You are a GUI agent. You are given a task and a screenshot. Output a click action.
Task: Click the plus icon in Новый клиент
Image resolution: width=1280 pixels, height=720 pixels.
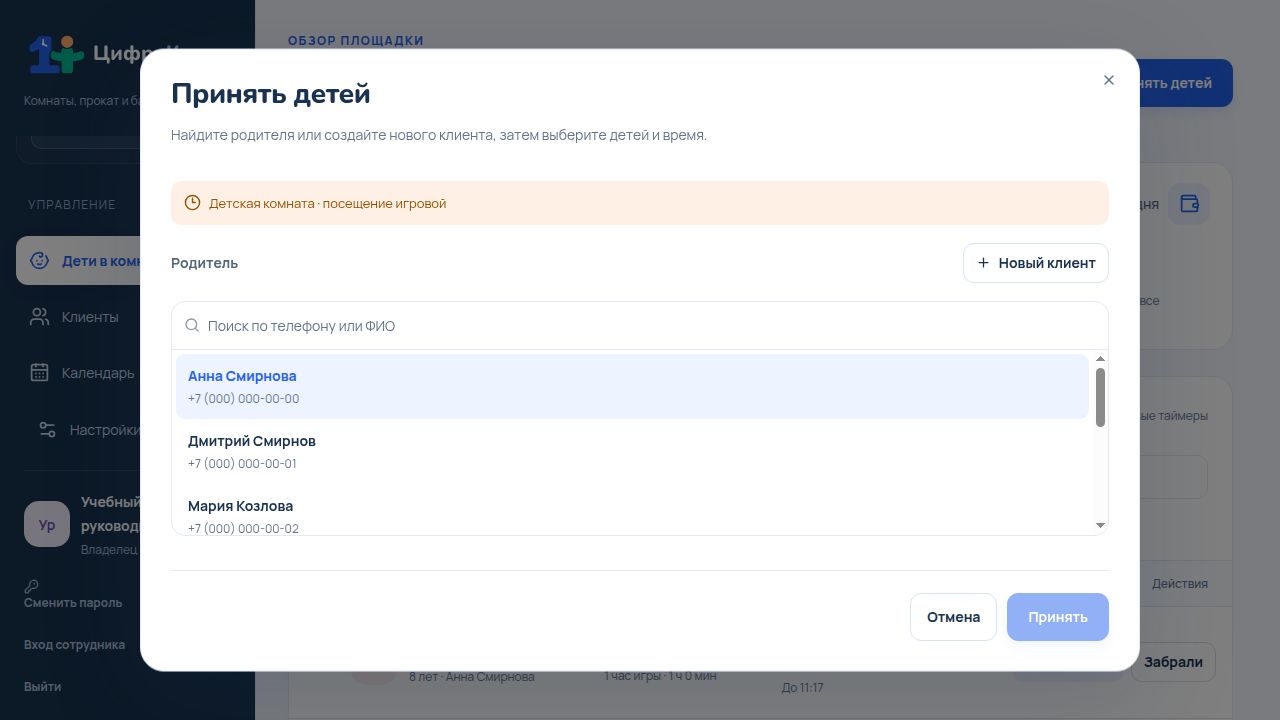(983, 263)
